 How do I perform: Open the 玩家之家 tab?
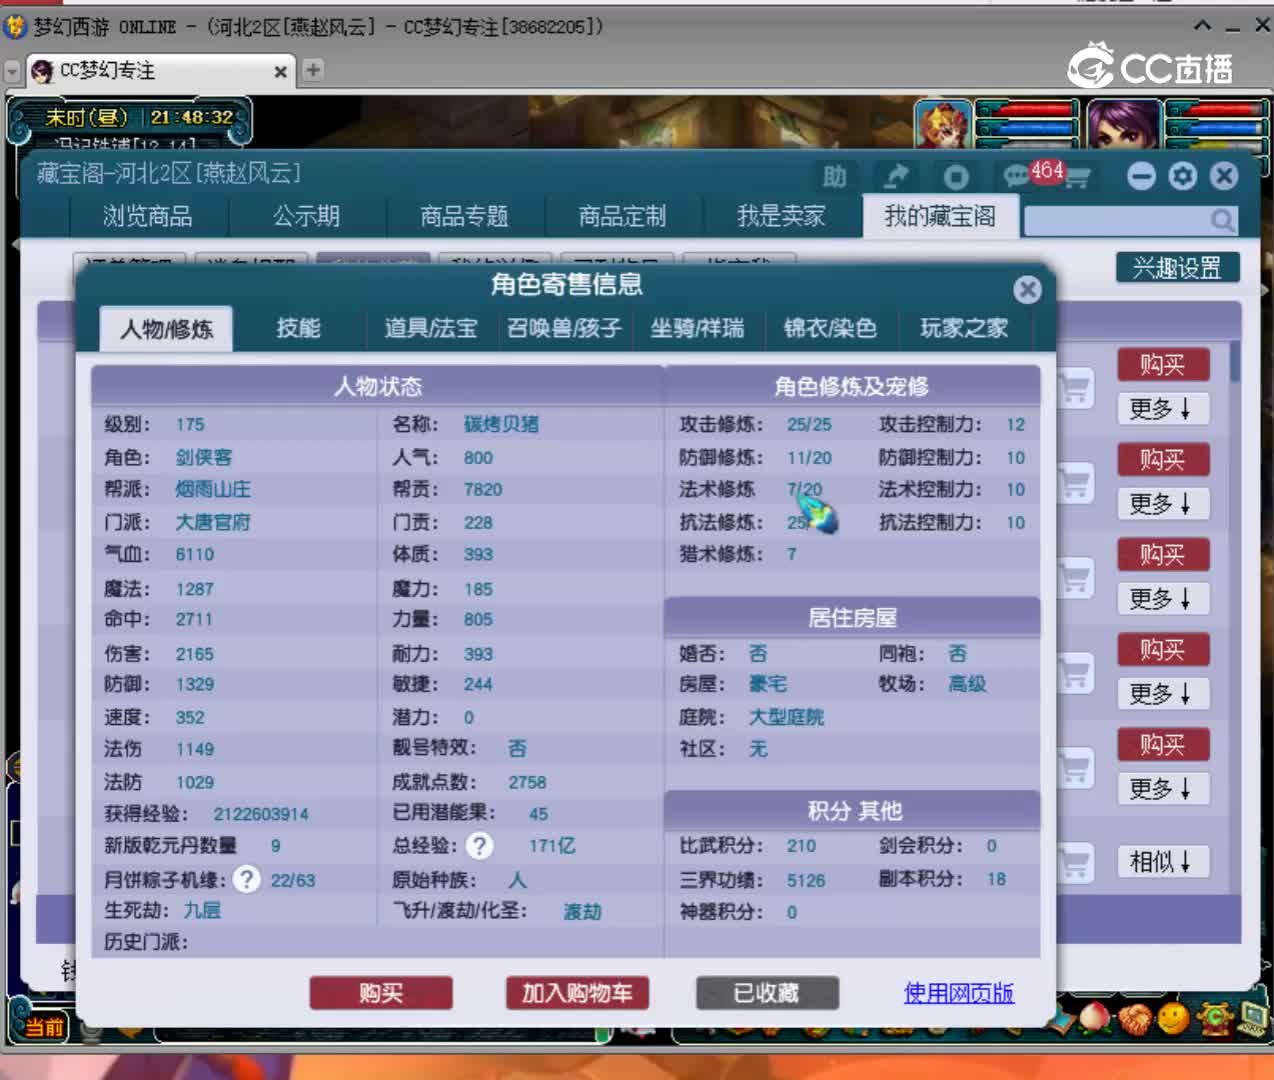point(964,328)
